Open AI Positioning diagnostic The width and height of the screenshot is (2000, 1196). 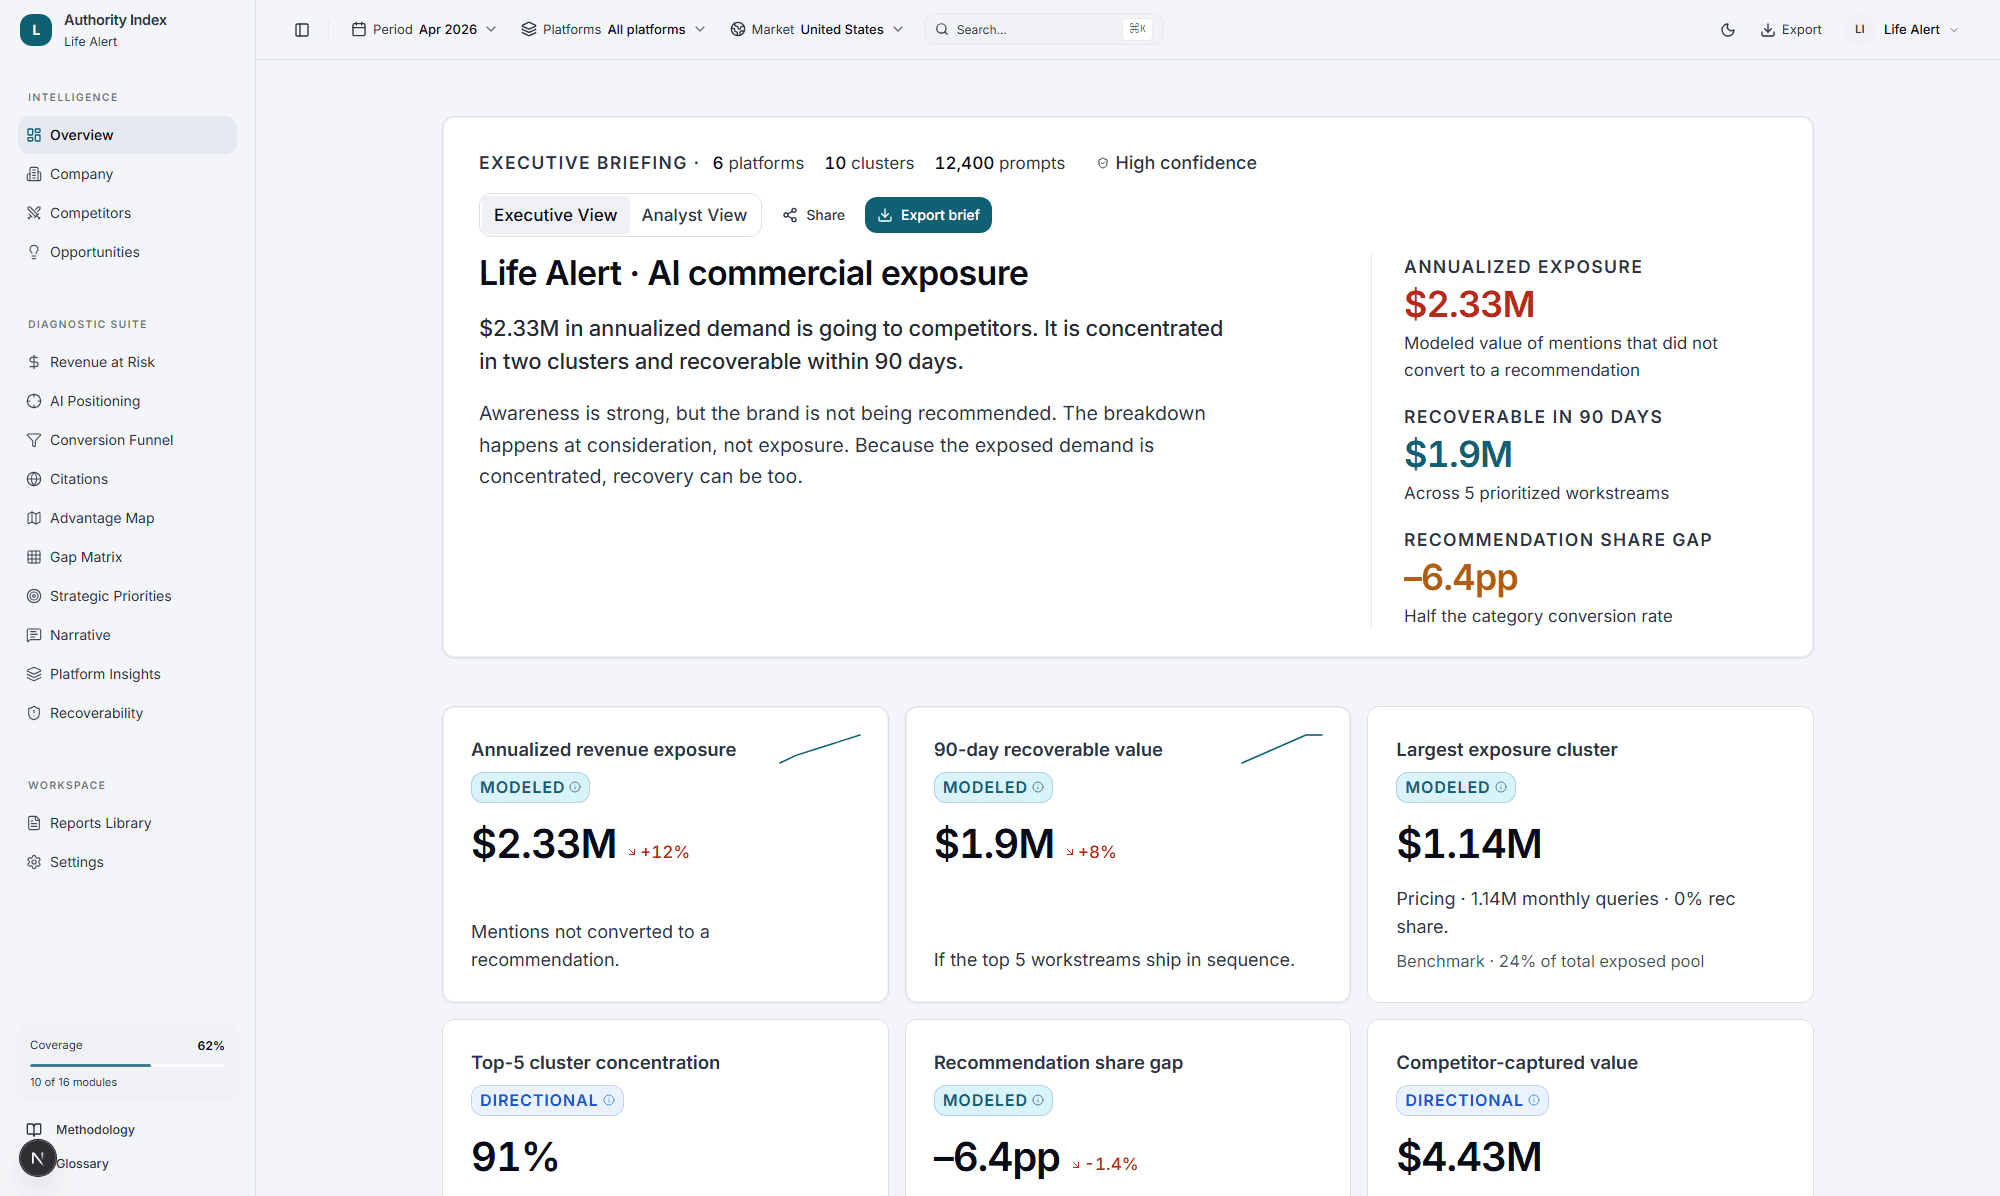point(127,401)
